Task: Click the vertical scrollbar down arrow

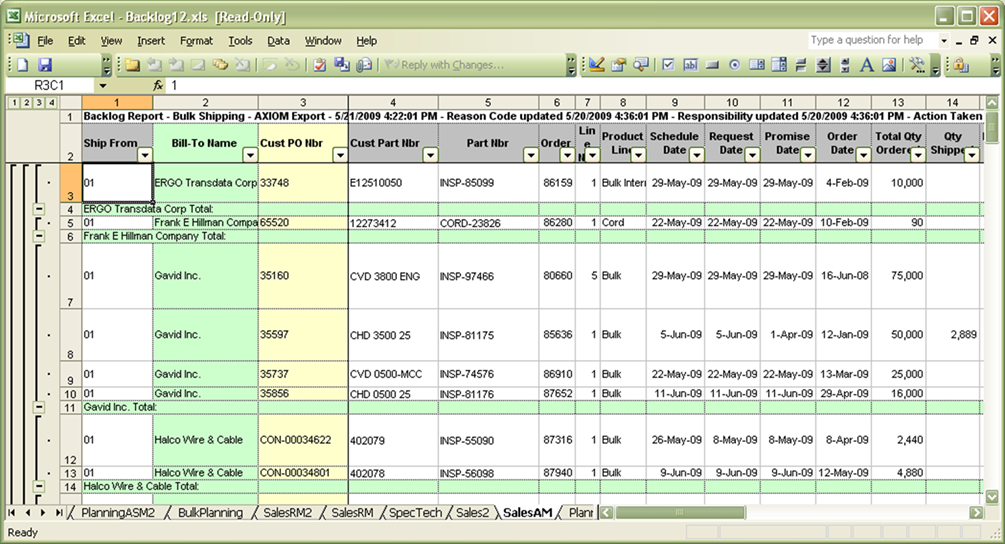Action: (992, 497)
